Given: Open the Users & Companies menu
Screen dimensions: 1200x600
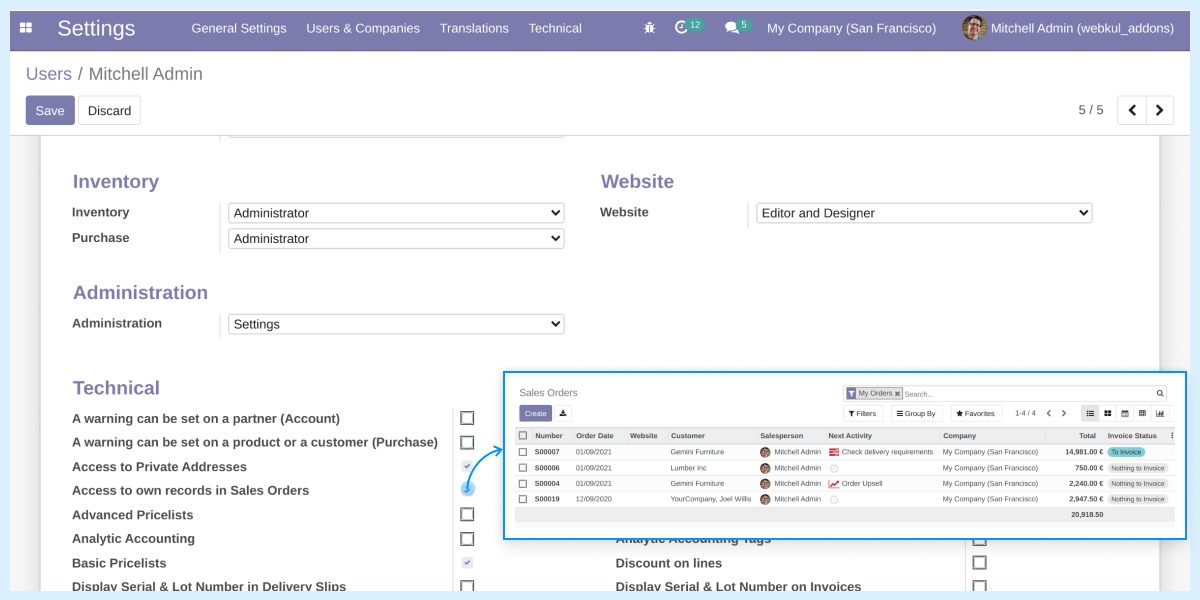Looking at the screenshot, I should 363,28.
